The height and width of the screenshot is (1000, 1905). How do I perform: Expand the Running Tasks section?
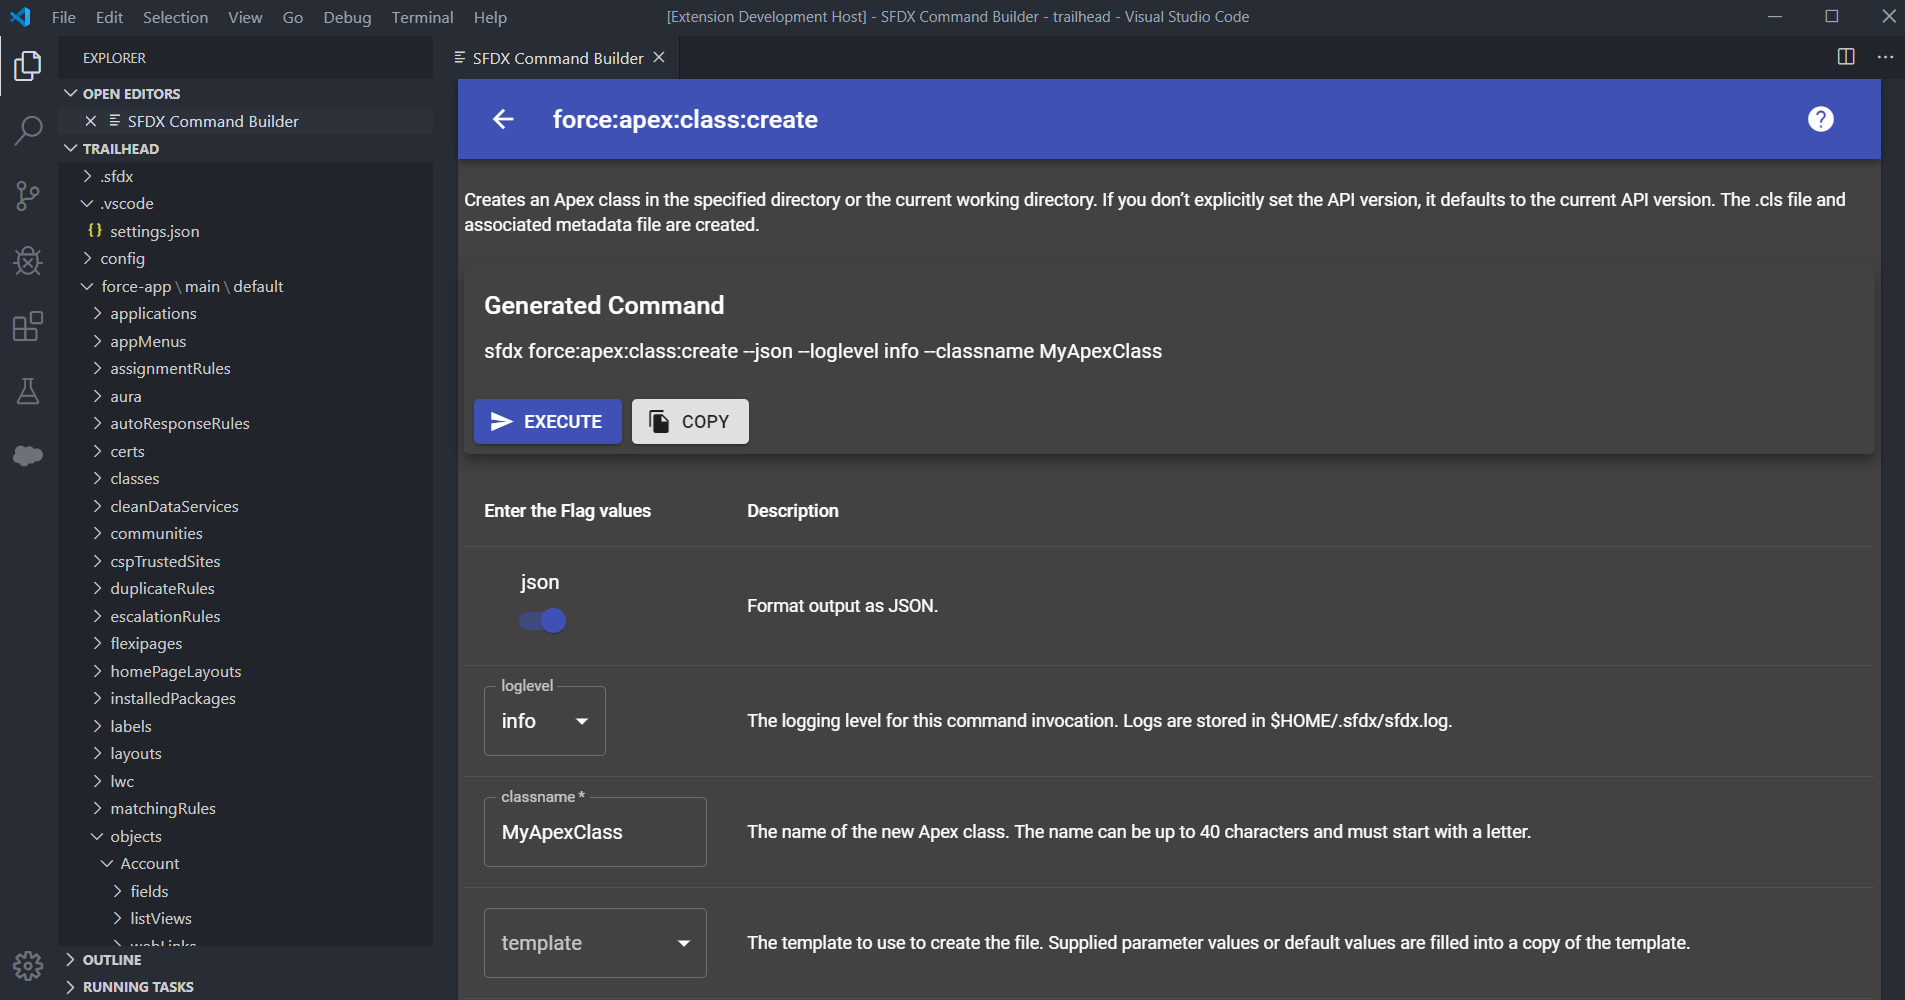pyautogui.click(x=245, y=986)
